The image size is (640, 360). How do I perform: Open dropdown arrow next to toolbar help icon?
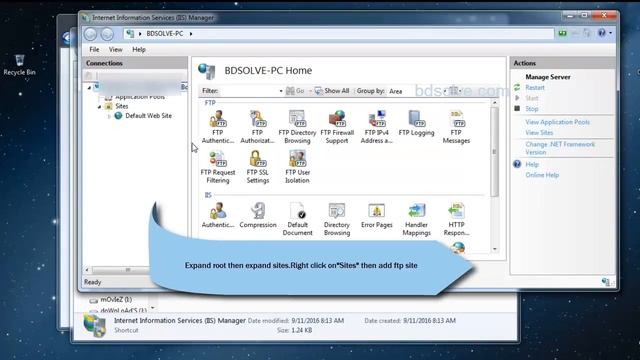[x=611, y=33]
